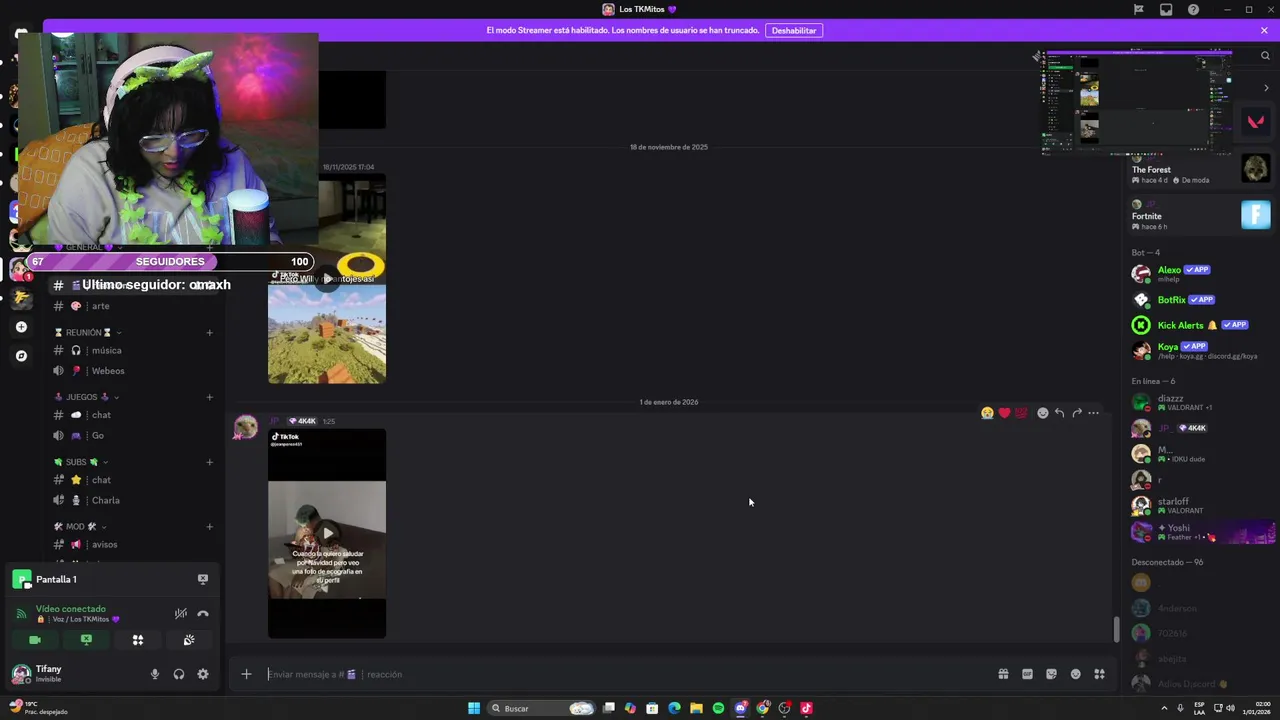The width and height of the screenshot is (1280, 720).
Task: Mute the microphone next to Tifany
Action: 155,674
